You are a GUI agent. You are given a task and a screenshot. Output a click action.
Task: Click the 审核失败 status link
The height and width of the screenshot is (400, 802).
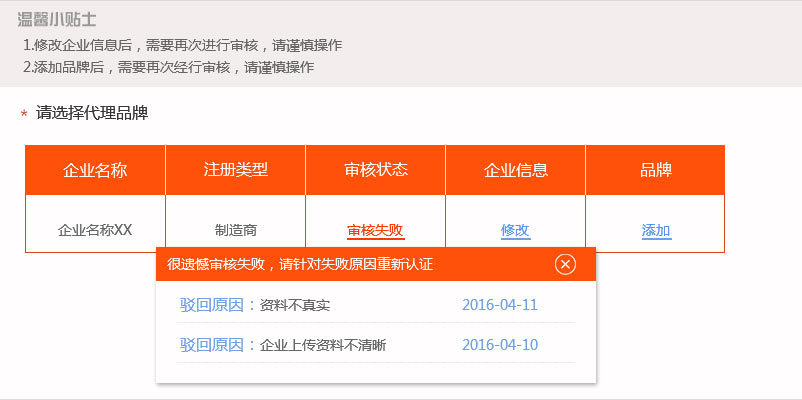click(x=375, y=230)
